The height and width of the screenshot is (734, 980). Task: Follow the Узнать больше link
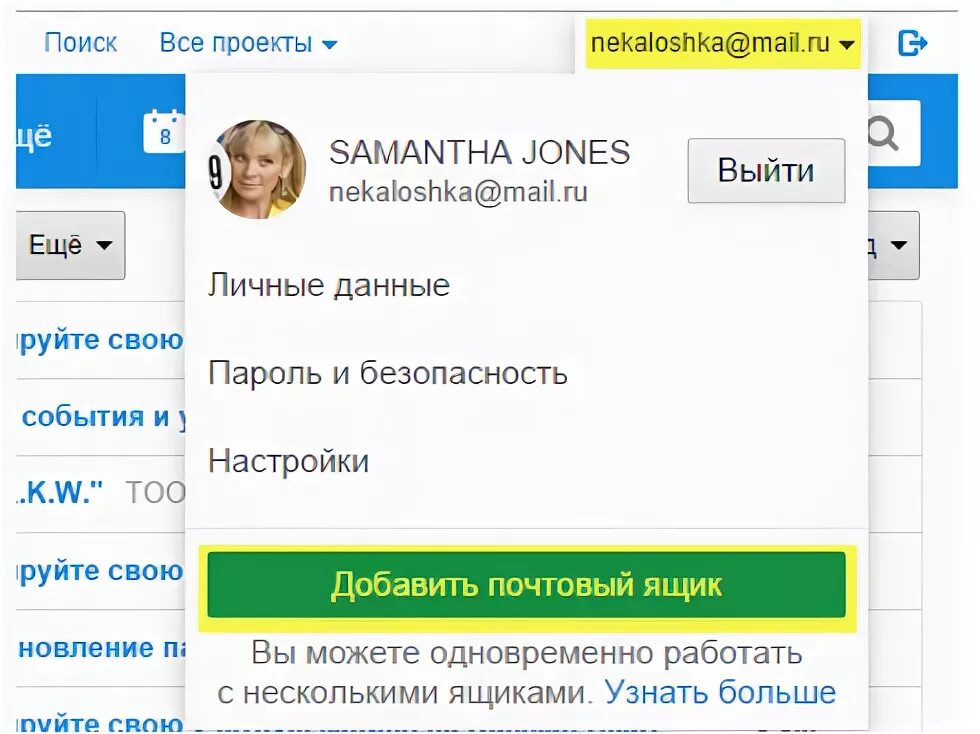[x=720, y=692]
